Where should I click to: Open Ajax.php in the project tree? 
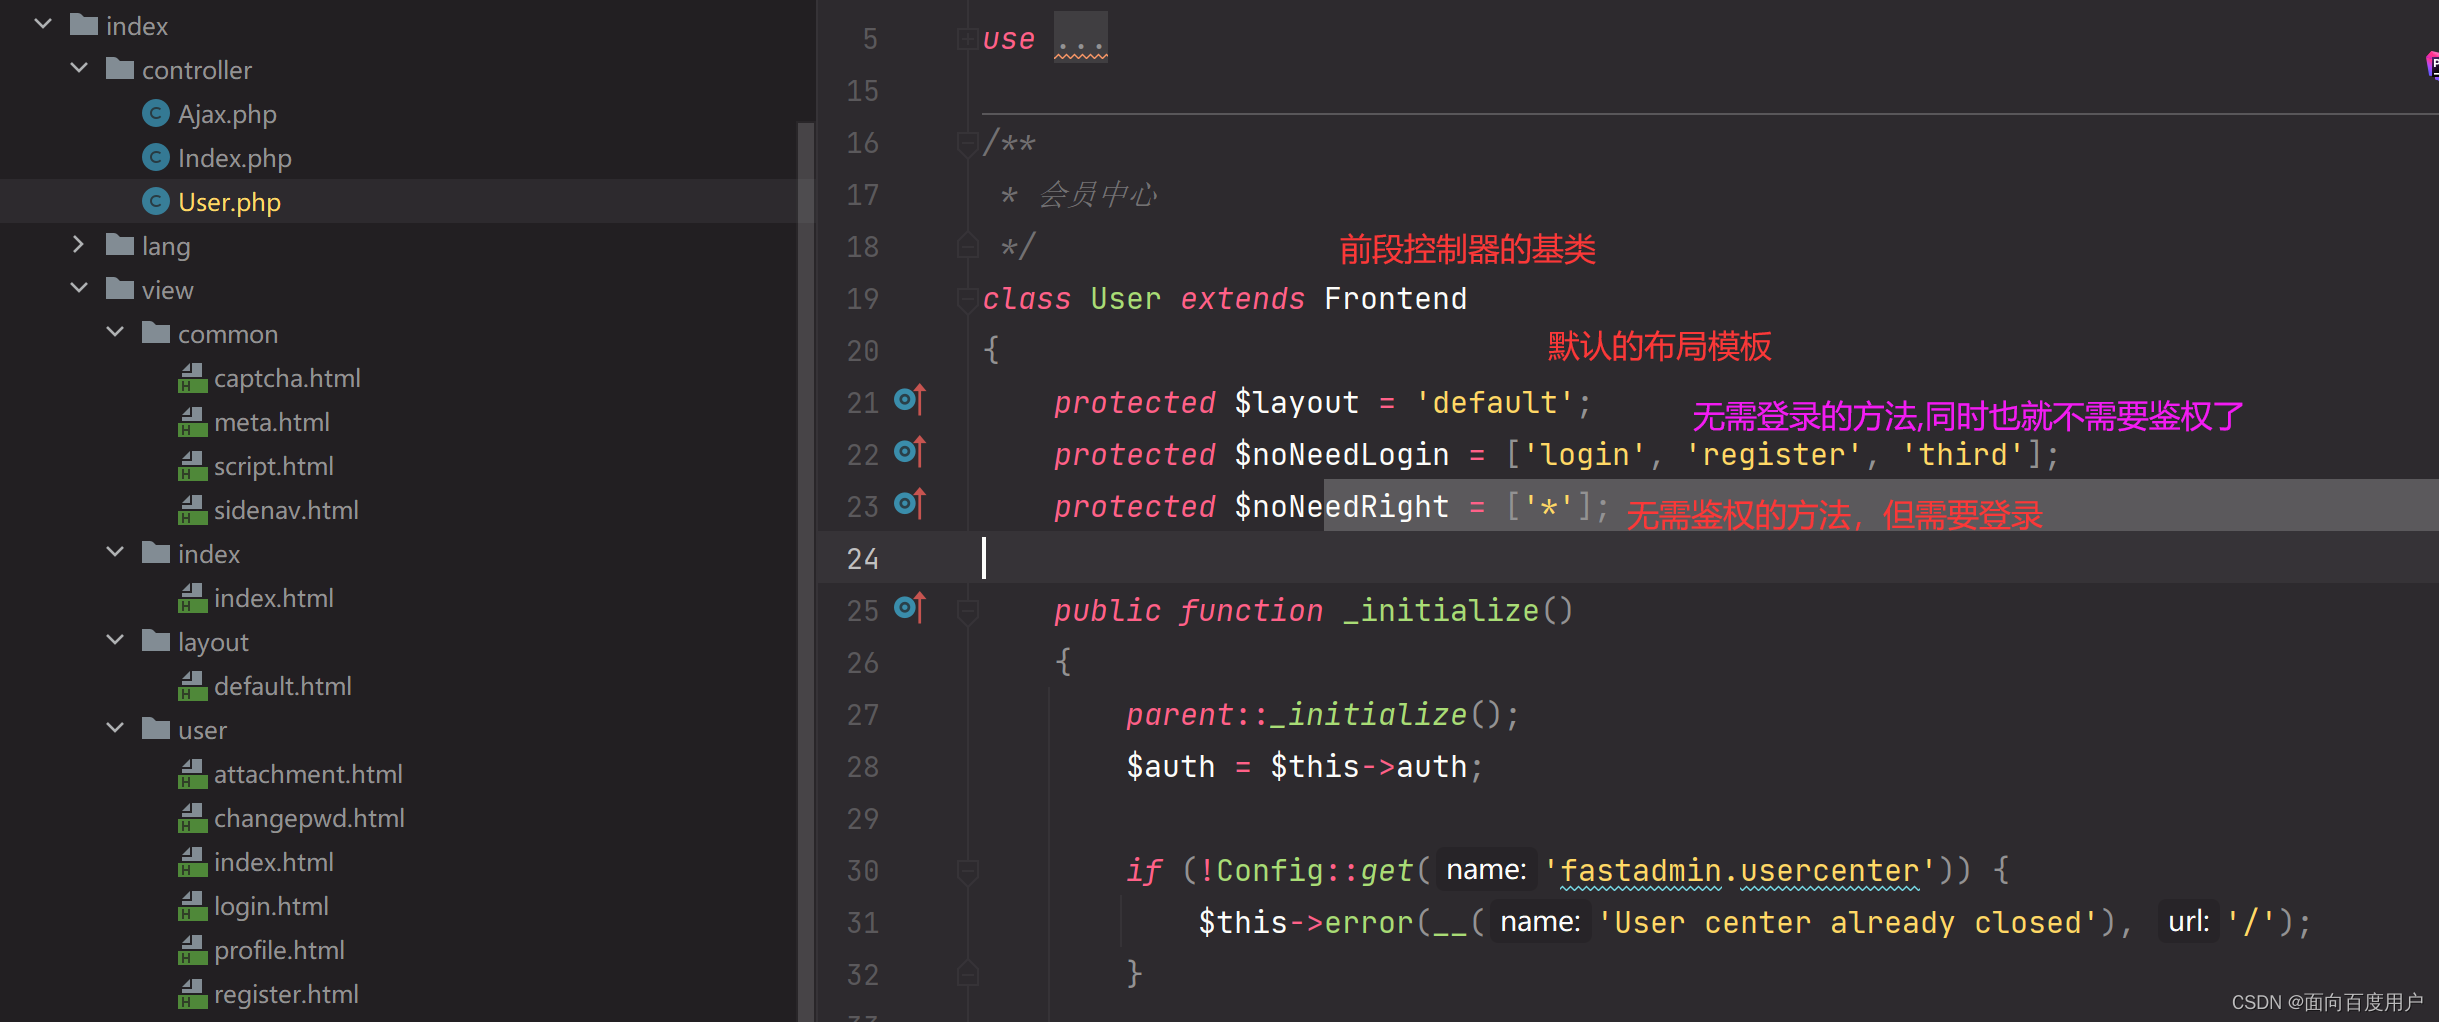pos(227,114)
